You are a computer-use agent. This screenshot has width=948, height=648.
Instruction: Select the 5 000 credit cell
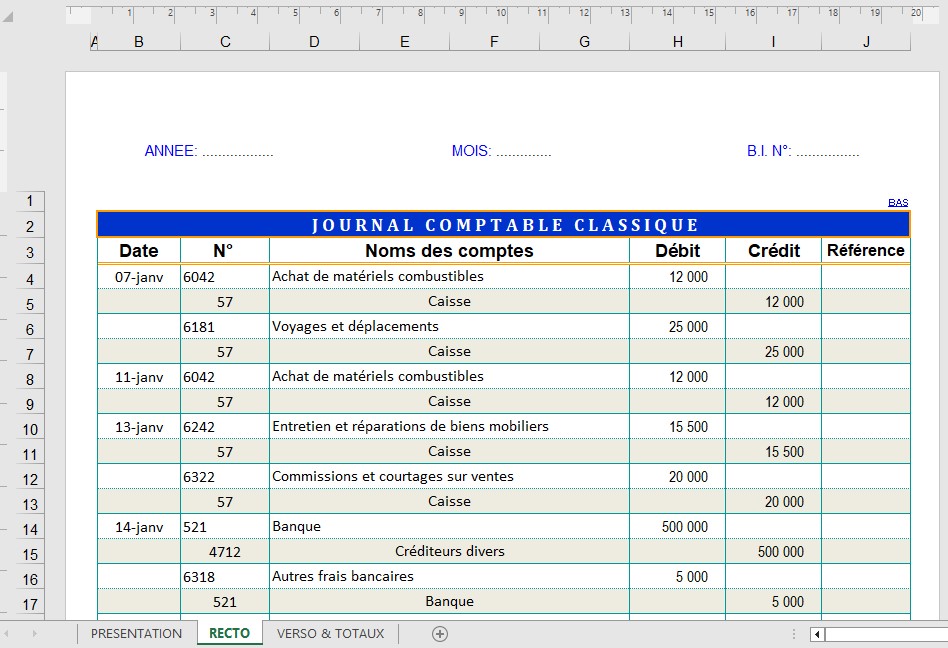773,601
